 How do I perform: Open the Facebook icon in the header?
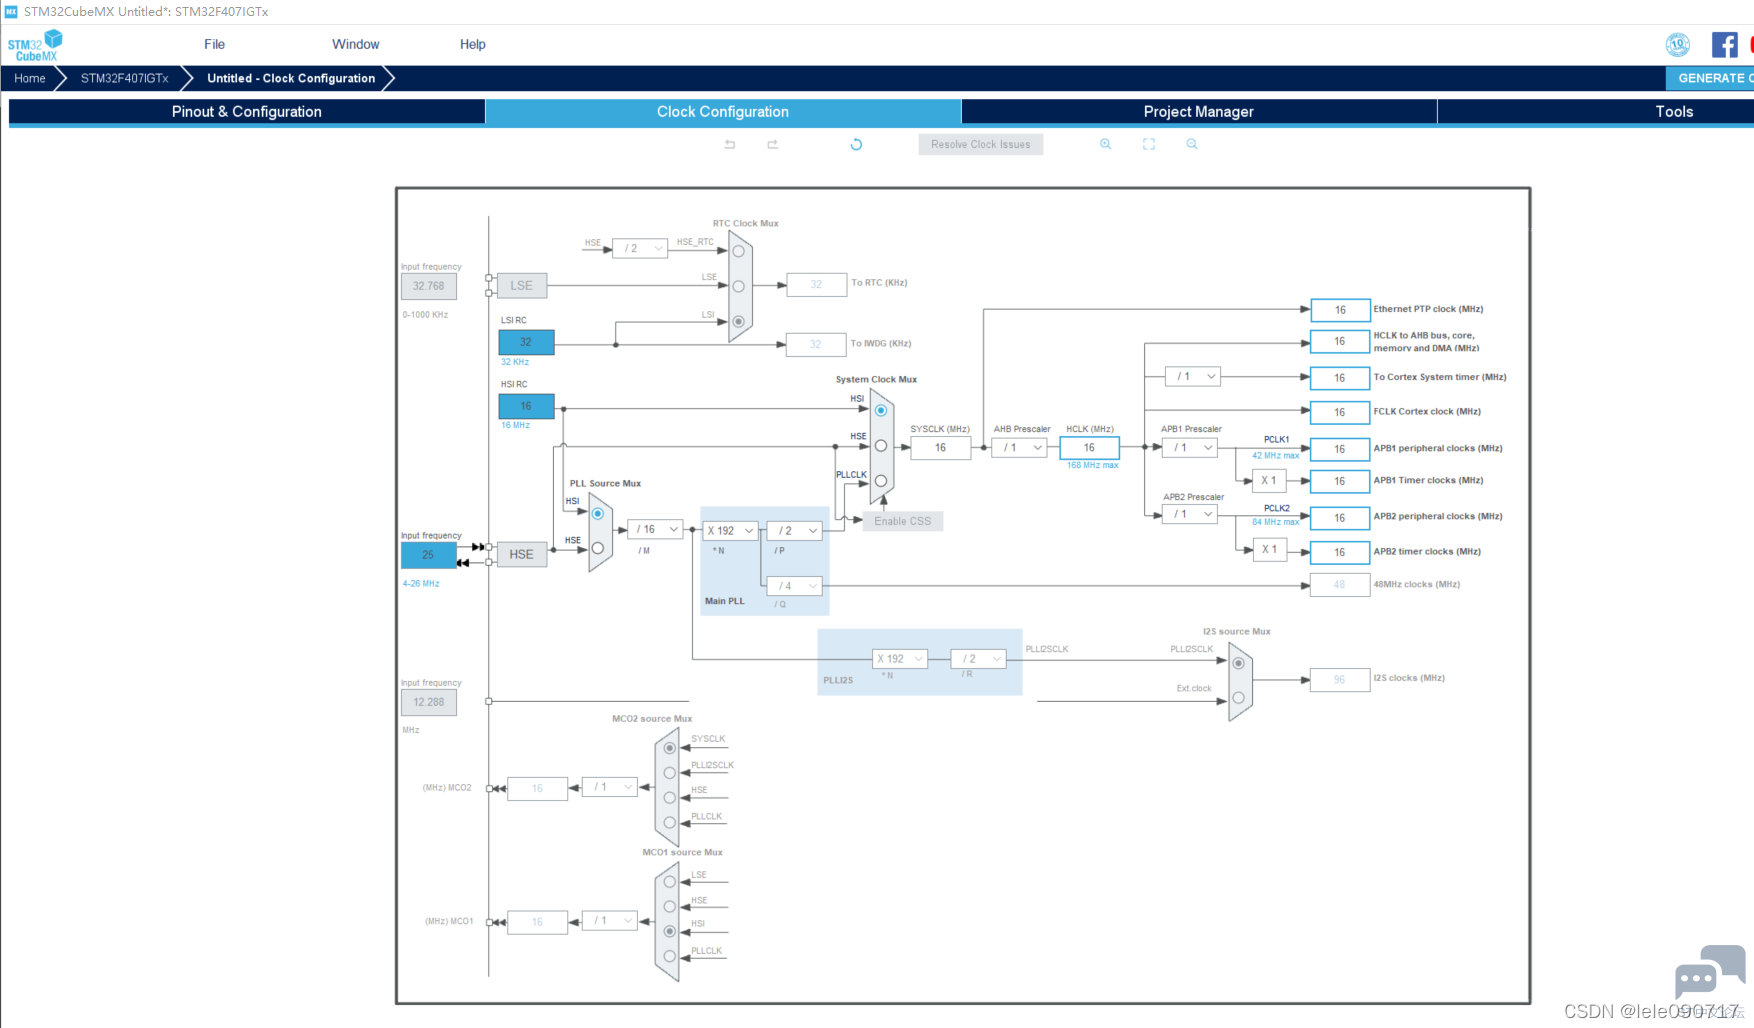point(1725,44)
